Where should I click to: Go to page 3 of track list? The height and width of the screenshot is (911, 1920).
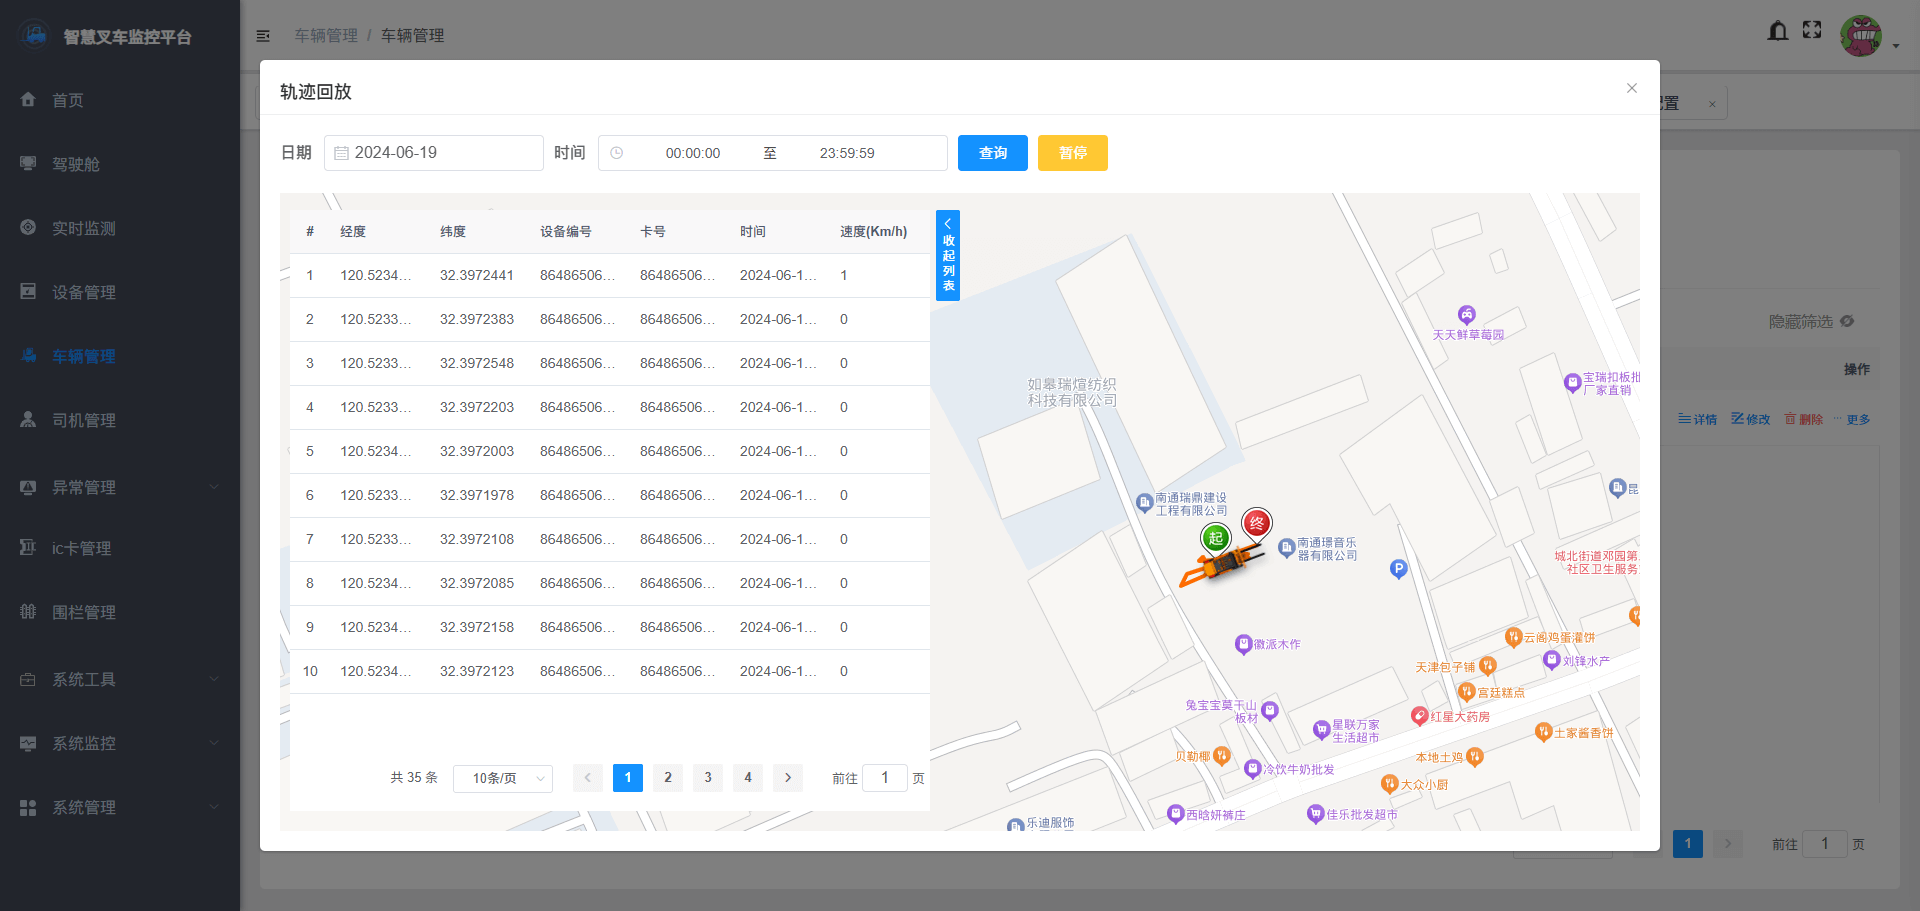tap(707, 777)
